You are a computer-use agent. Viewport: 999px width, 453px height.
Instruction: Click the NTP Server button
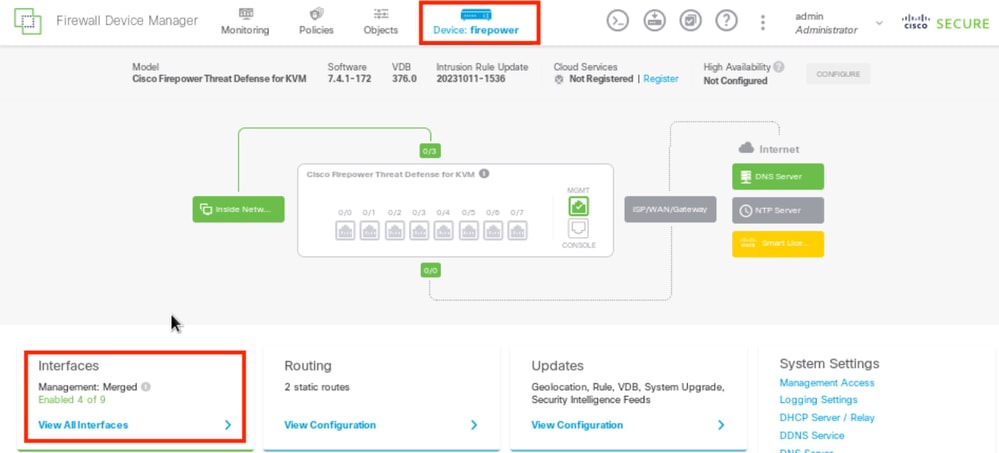[778, 210]
